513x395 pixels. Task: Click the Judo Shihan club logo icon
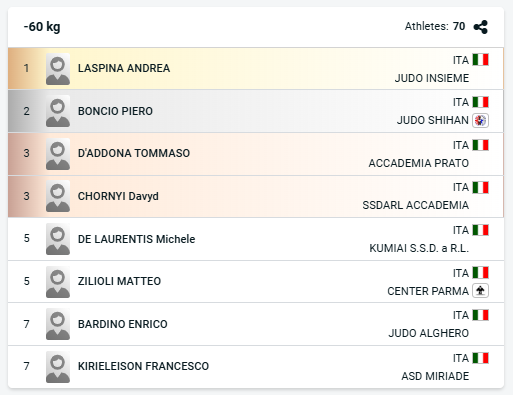click(480, 120)
